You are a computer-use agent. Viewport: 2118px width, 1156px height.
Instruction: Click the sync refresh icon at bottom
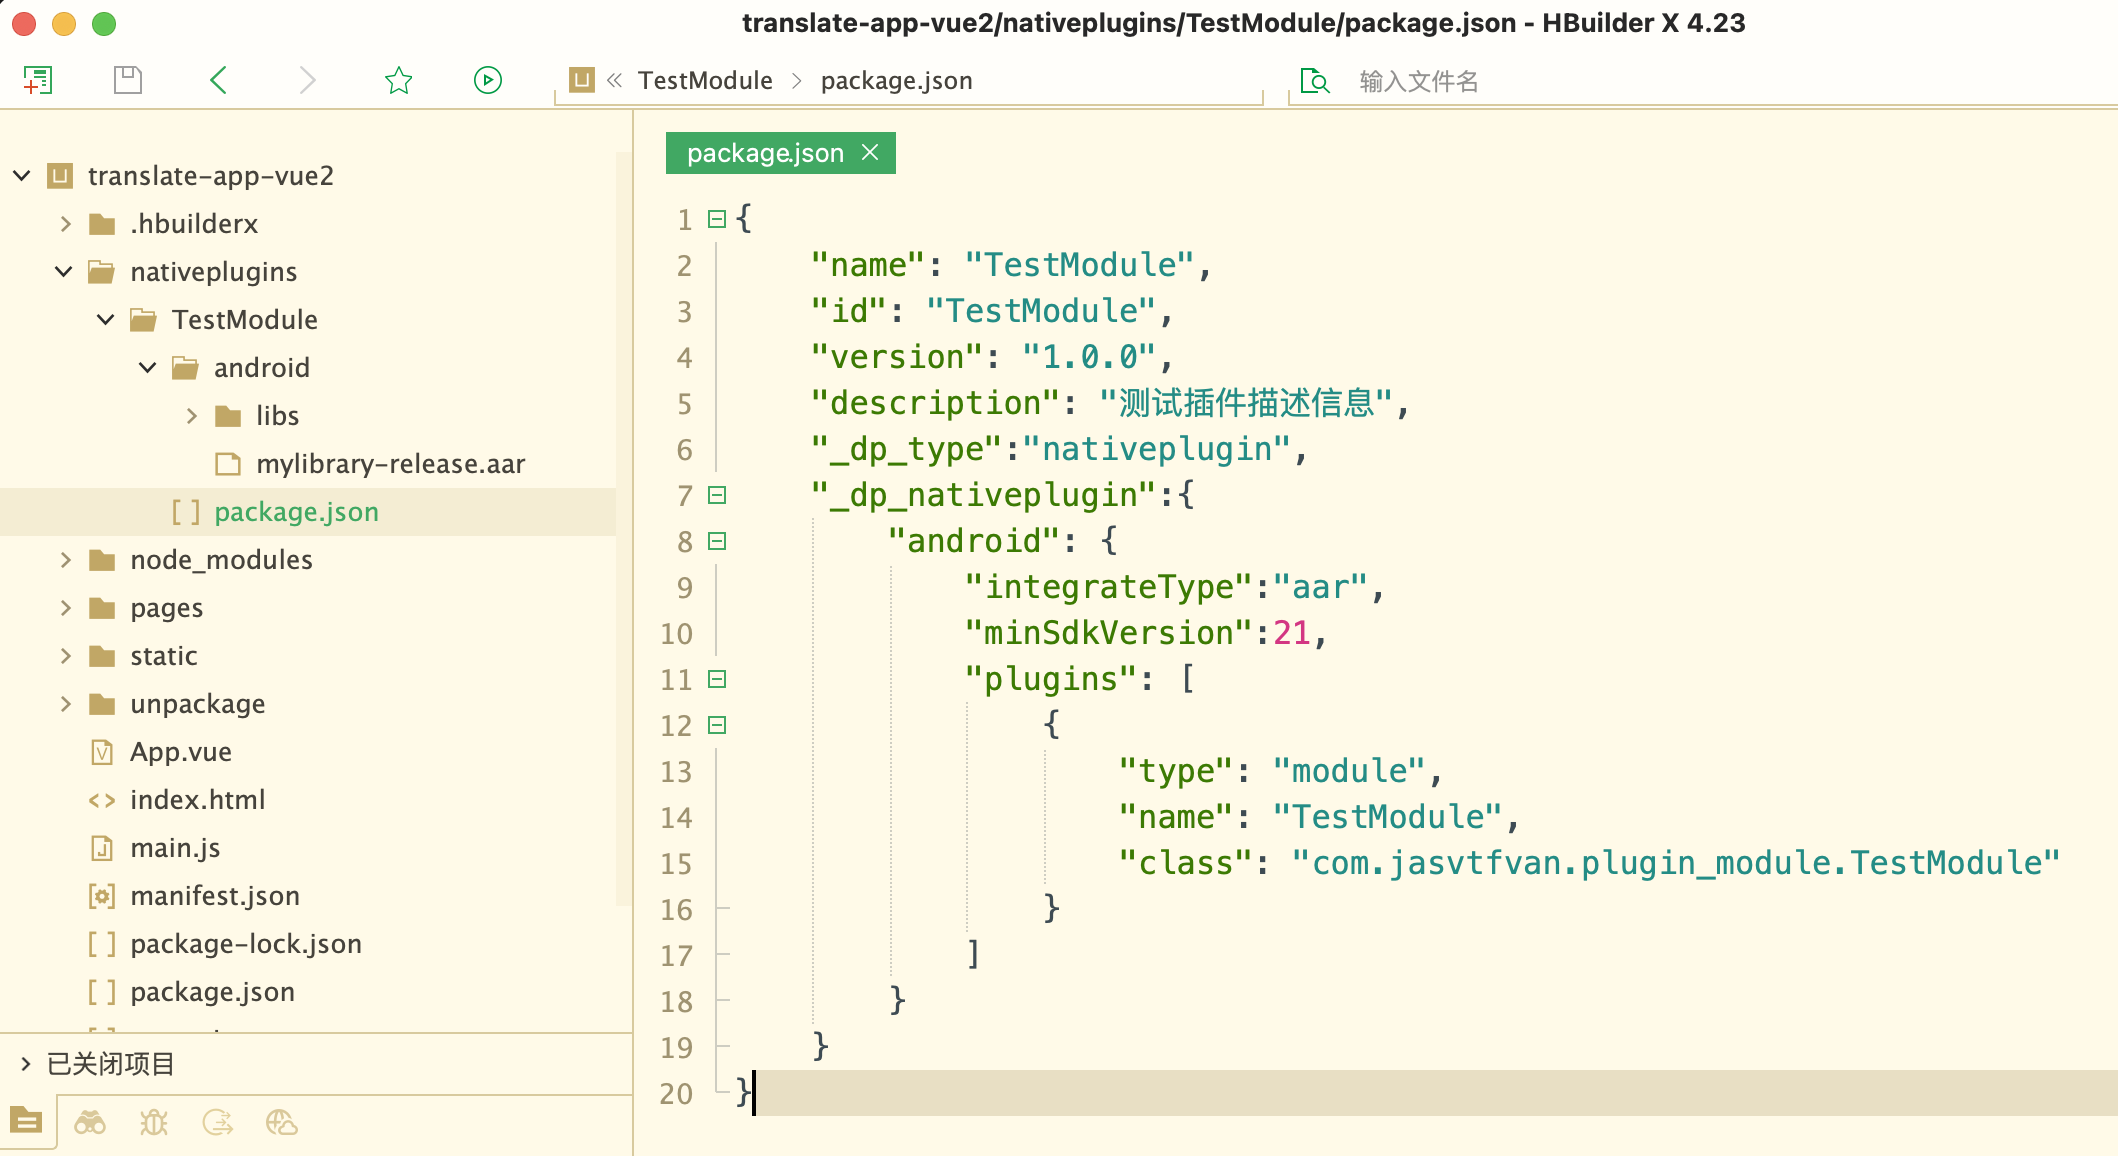(x=218, y=1122)
